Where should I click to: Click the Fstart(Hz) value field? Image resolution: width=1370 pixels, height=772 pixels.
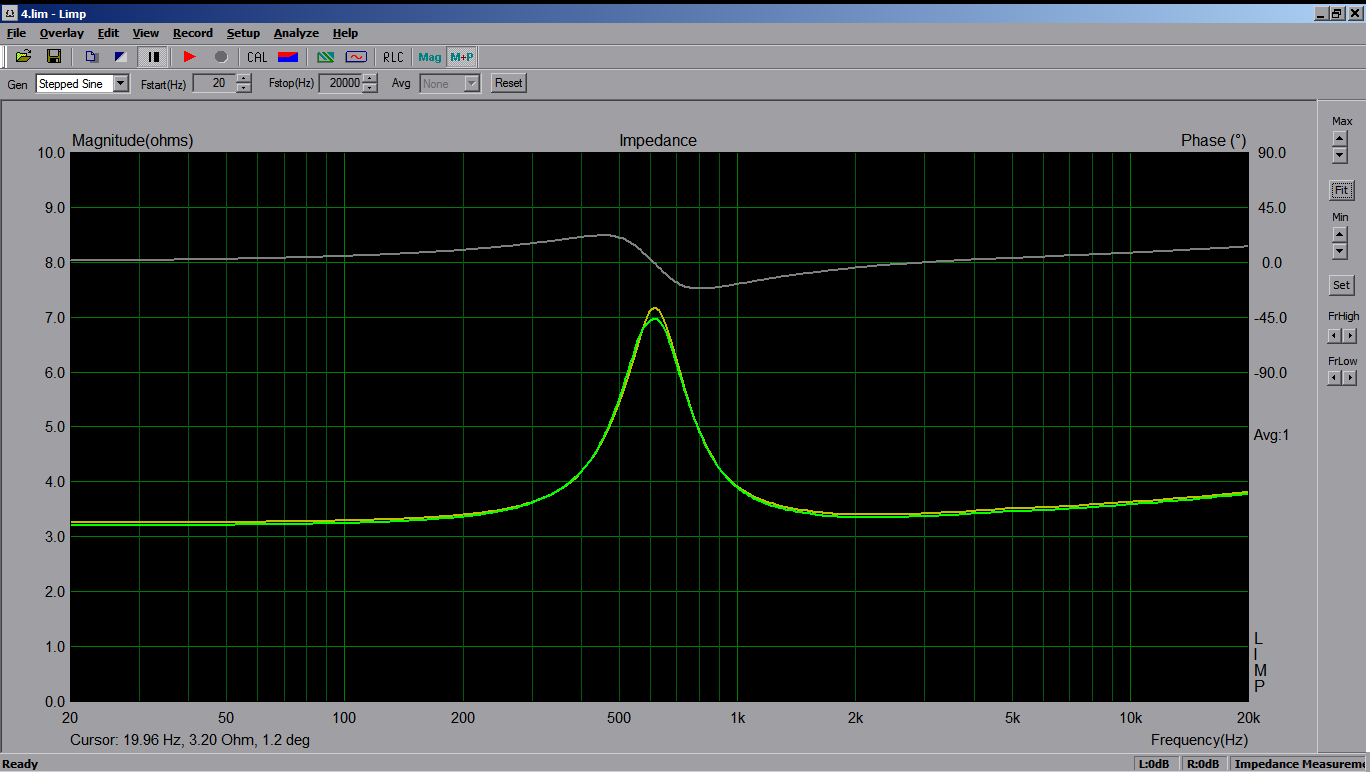[214, 84]
